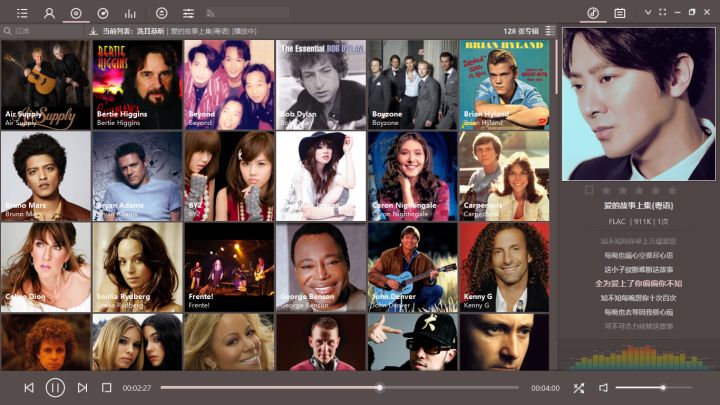Open the bar chart statistics icon
The image size is (720, 405).
tap(130, 13)
